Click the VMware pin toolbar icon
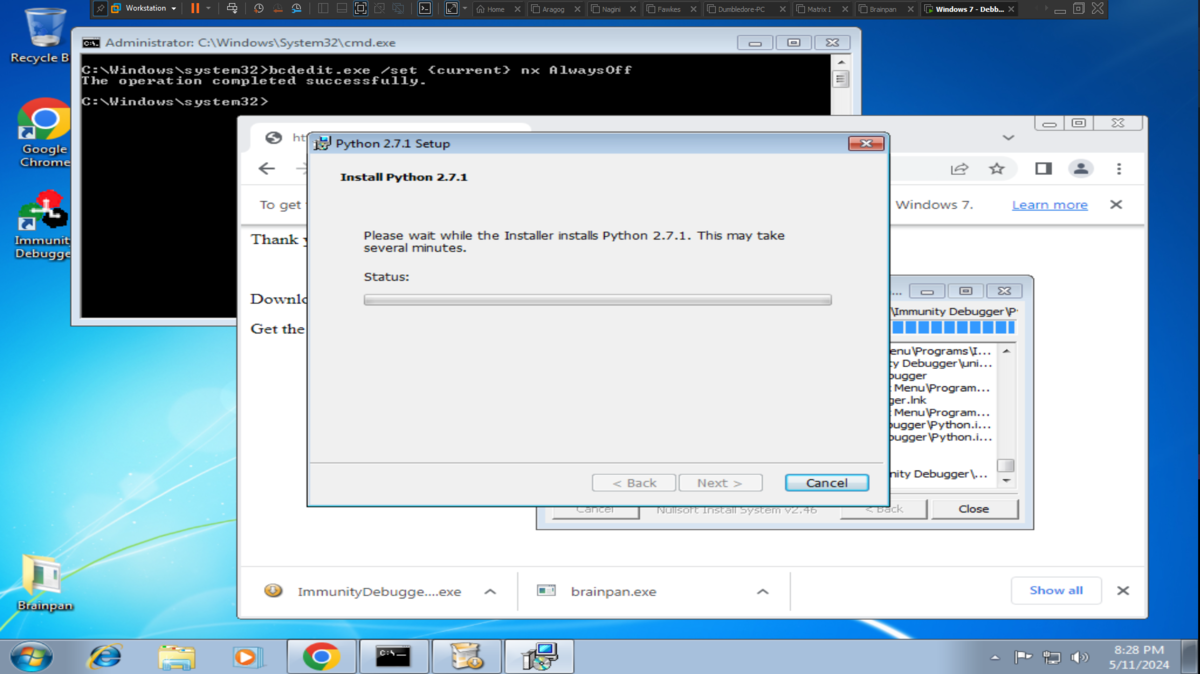This screenshot has width=1200, height=674. pos(100,8)
